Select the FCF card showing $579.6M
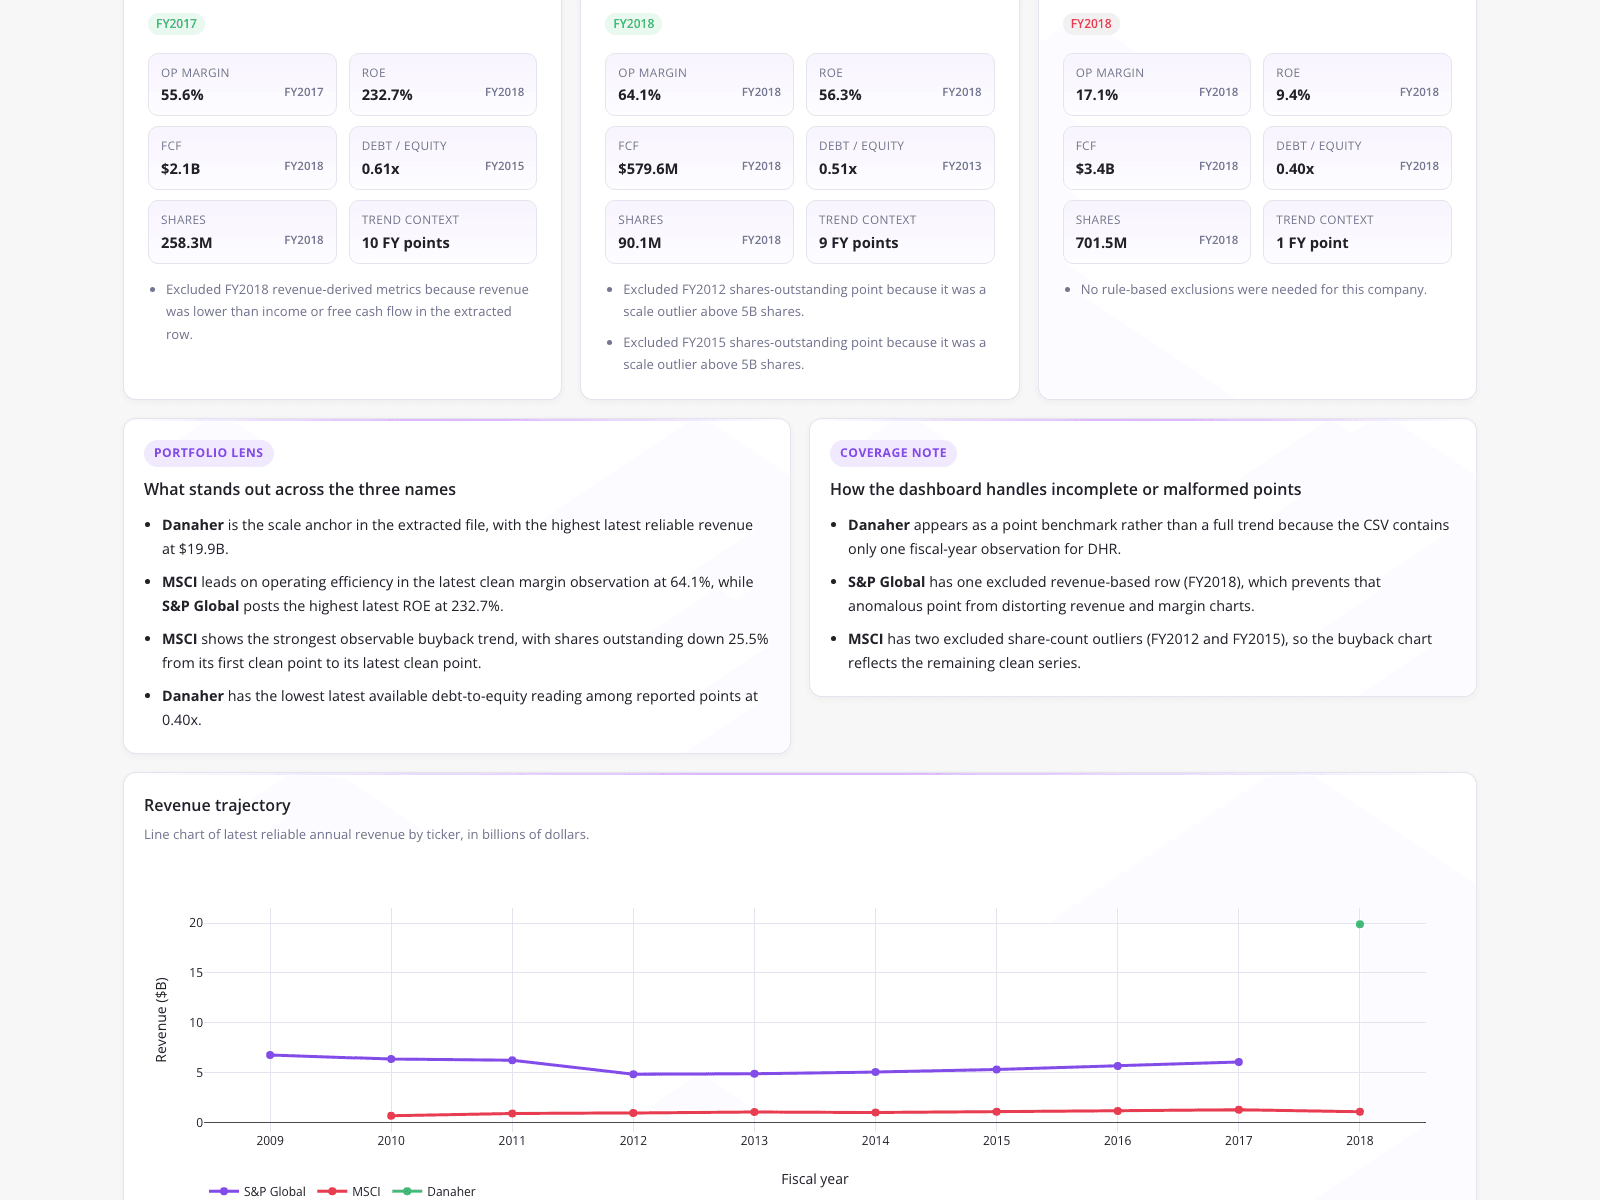The image size is (1600, 1200). click(699, 158)
